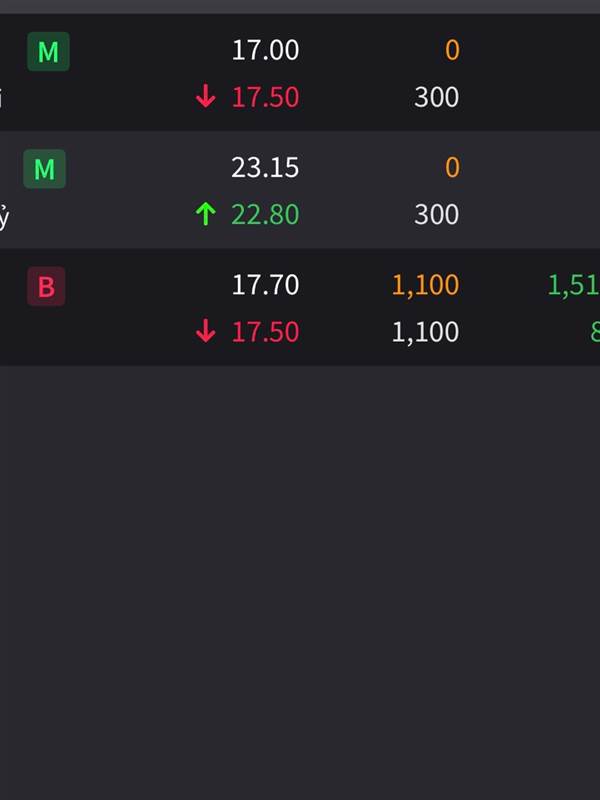The height and width of the screenshot is (800, 600).
Task: Select the white 23.15 order price
Action: (265, 167)
